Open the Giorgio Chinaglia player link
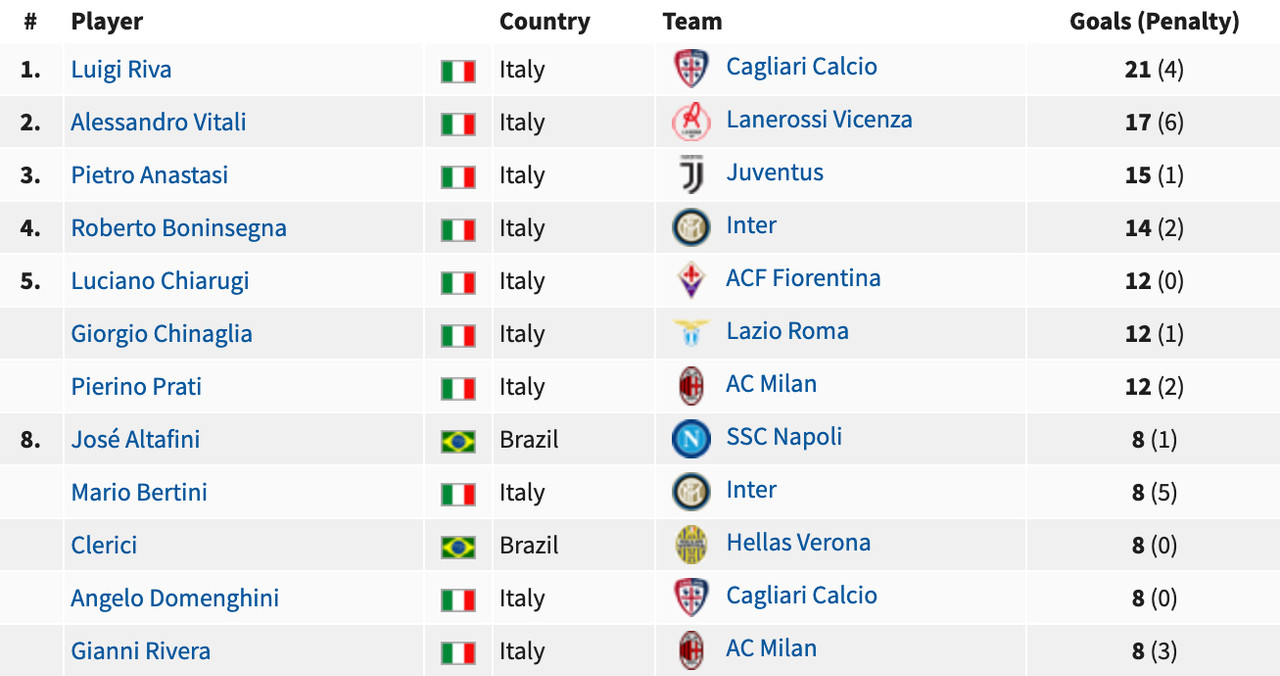This screenshot has width=1280, height=676. (162, 333)
